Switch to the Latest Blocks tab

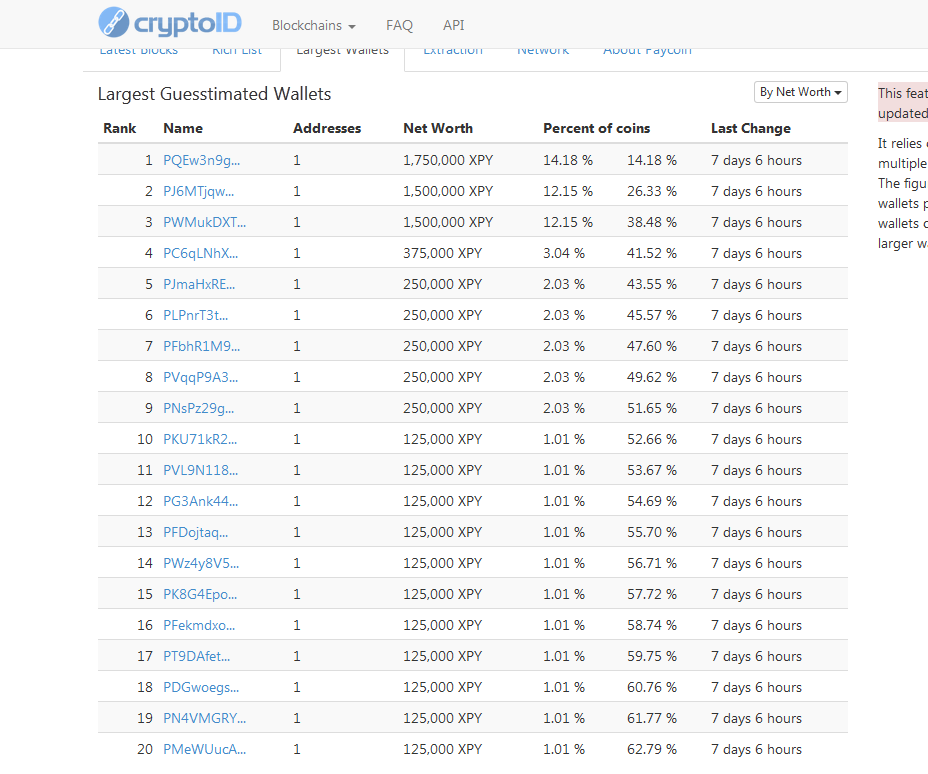tap(138, 52)
